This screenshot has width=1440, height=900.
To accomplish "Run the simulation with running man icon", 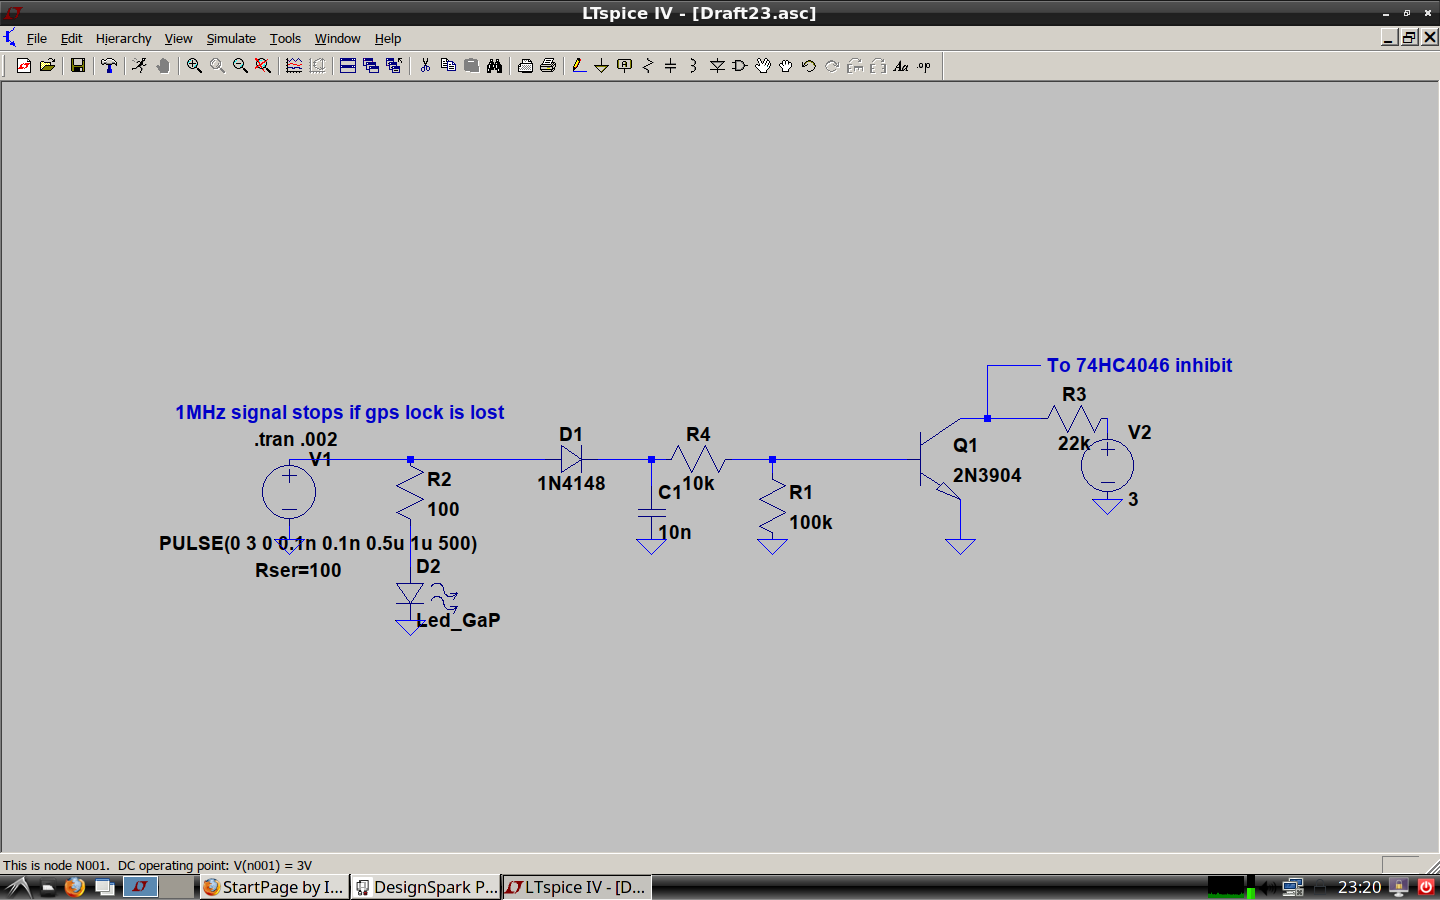I will [x=139, y=66].
